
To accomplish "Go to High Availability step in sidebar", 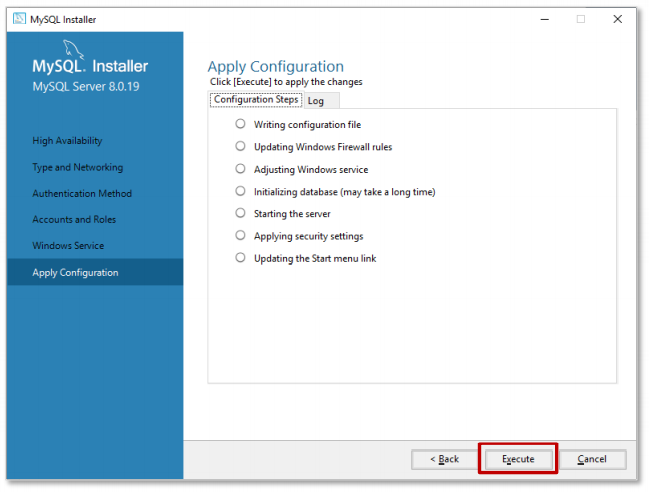I will 67,141.
